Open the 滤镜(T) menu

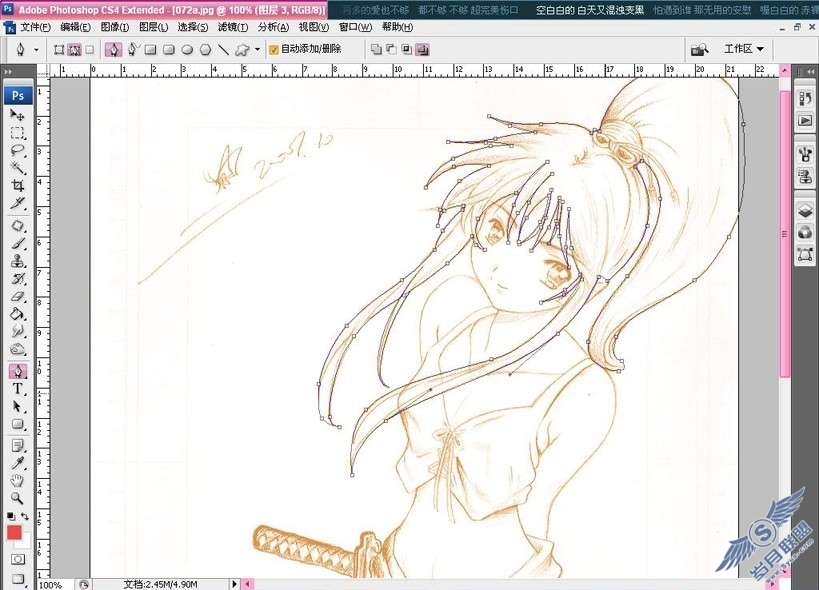click(233, 27)
